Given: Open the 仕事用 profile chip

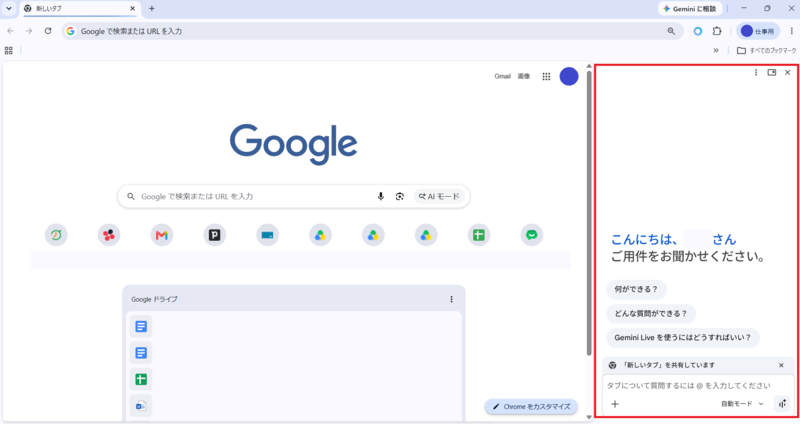Looking at the screenshot, I should tap(758, 31).
